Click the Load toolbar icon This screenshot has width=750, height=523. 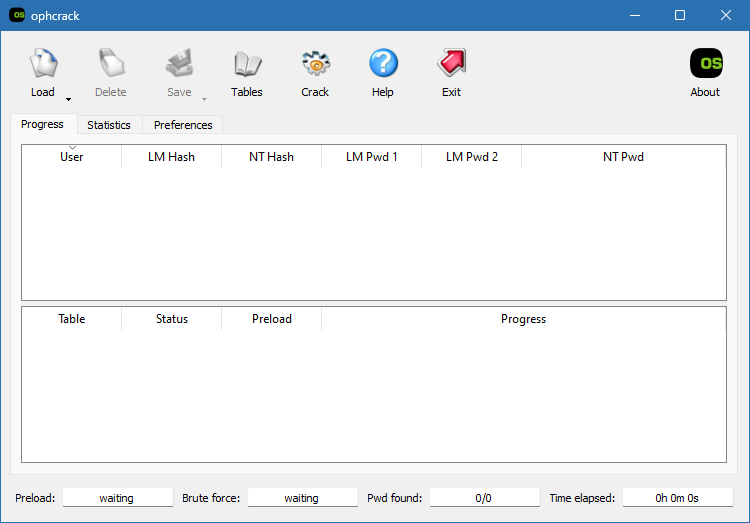tap(44, 63)
